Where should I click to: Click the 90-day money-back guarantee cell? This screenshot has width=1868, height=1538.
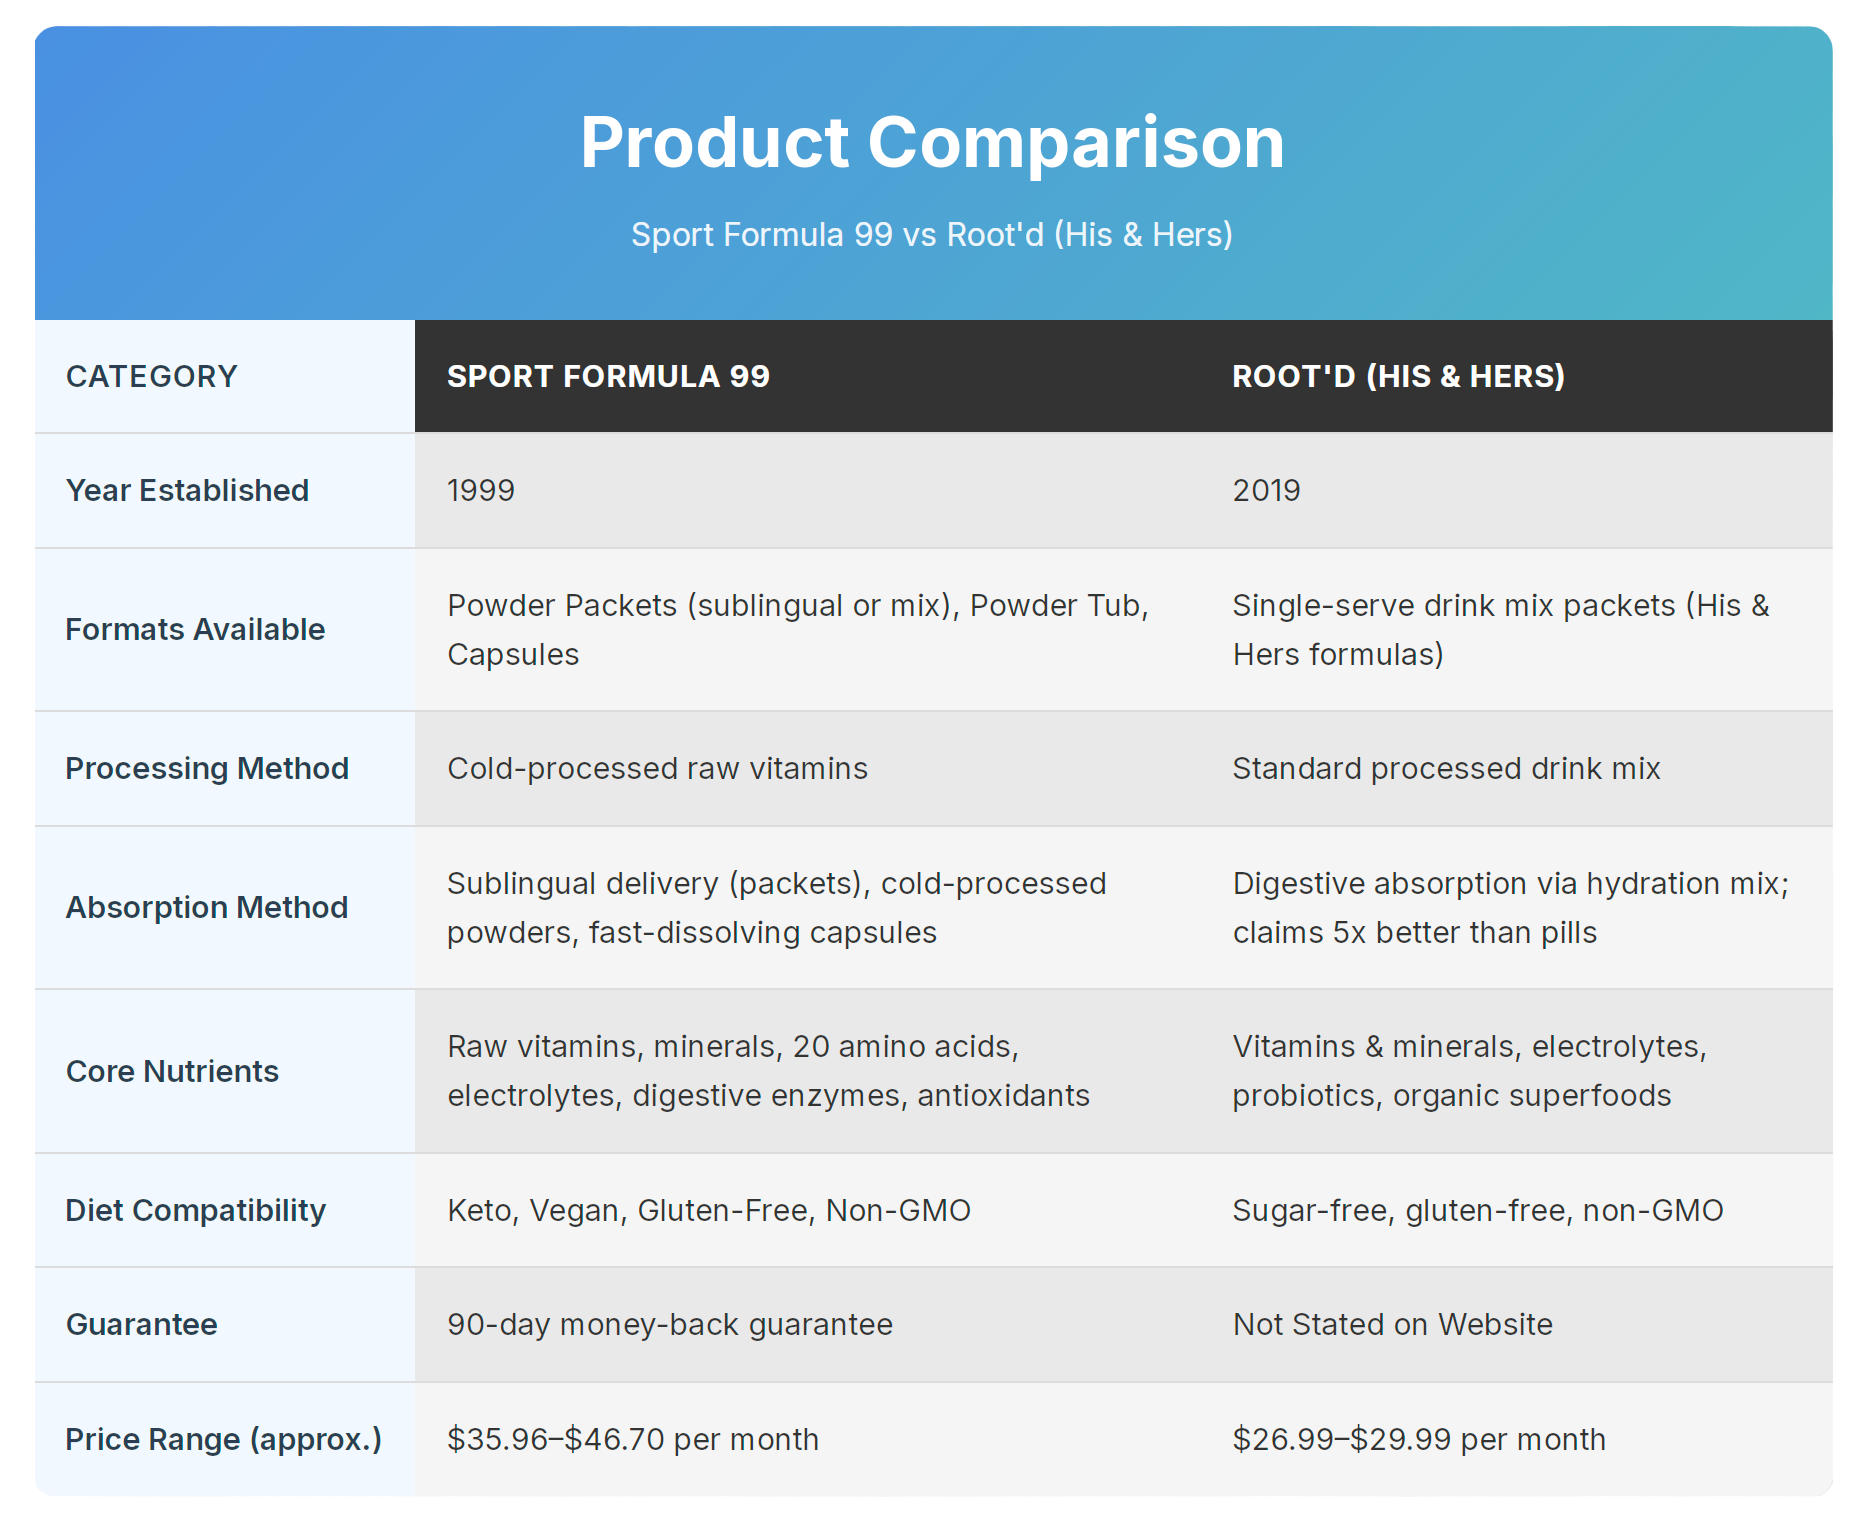[x=670, y=1325]
